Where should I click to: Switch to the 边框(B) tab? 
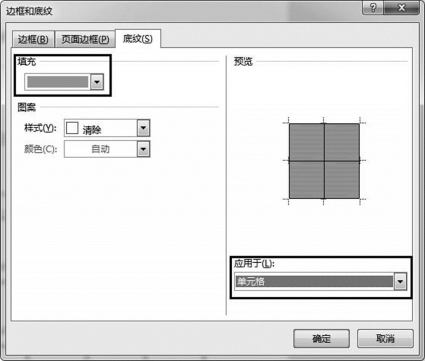click(33, 40)
